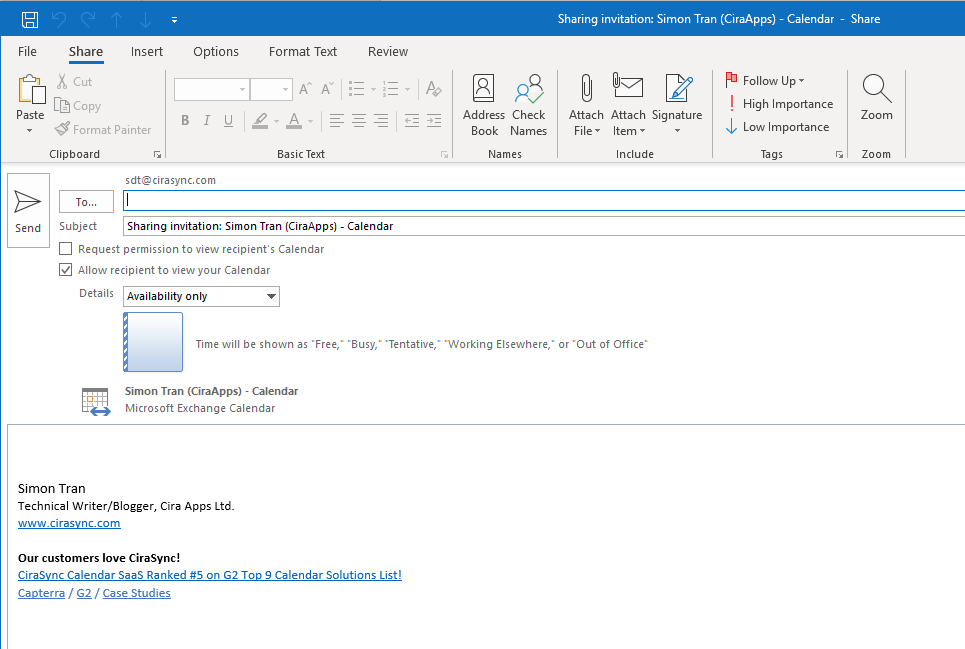Set Low Importance tag
Viewport: 965px width, 649px height.
[777, 127]
